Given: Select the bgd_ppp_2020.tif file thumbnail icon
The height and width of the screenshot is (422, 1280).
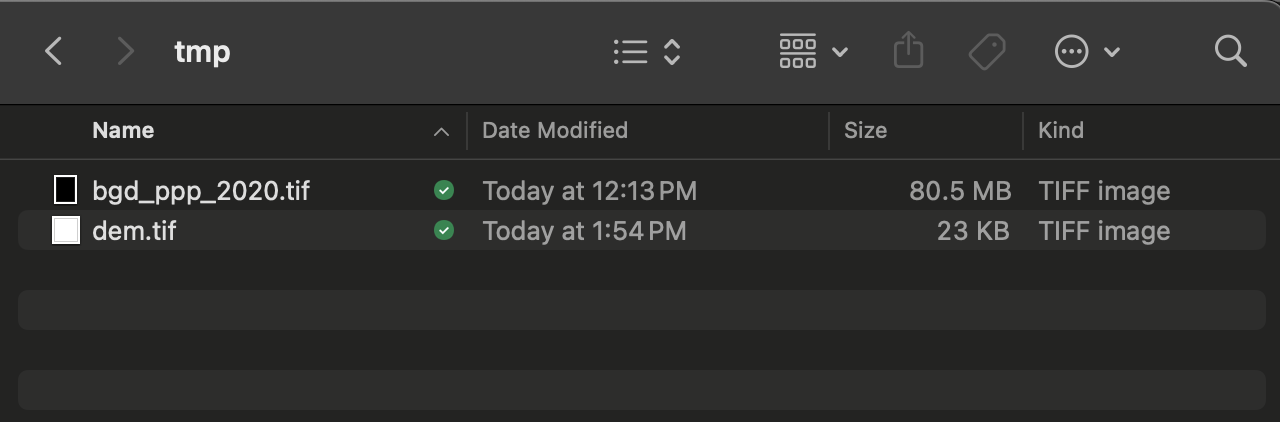Looking at the screenshot, I should (65, 189).
